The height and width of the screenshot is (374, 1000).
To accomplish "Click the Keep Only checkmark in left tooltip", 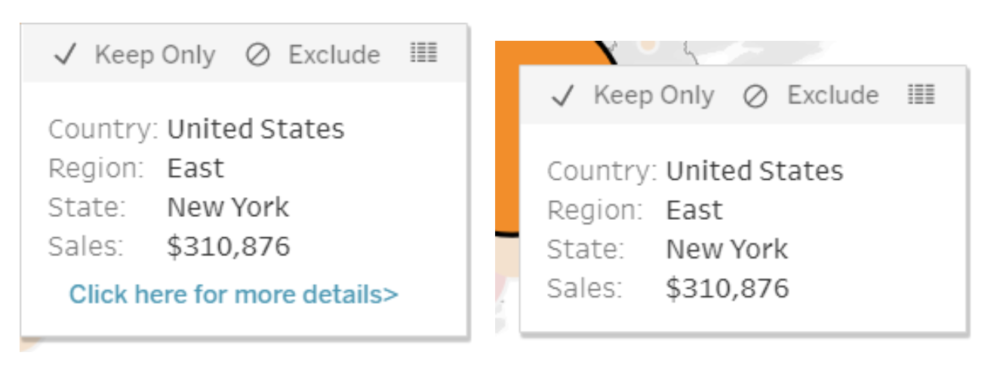I will click(65, 55).
